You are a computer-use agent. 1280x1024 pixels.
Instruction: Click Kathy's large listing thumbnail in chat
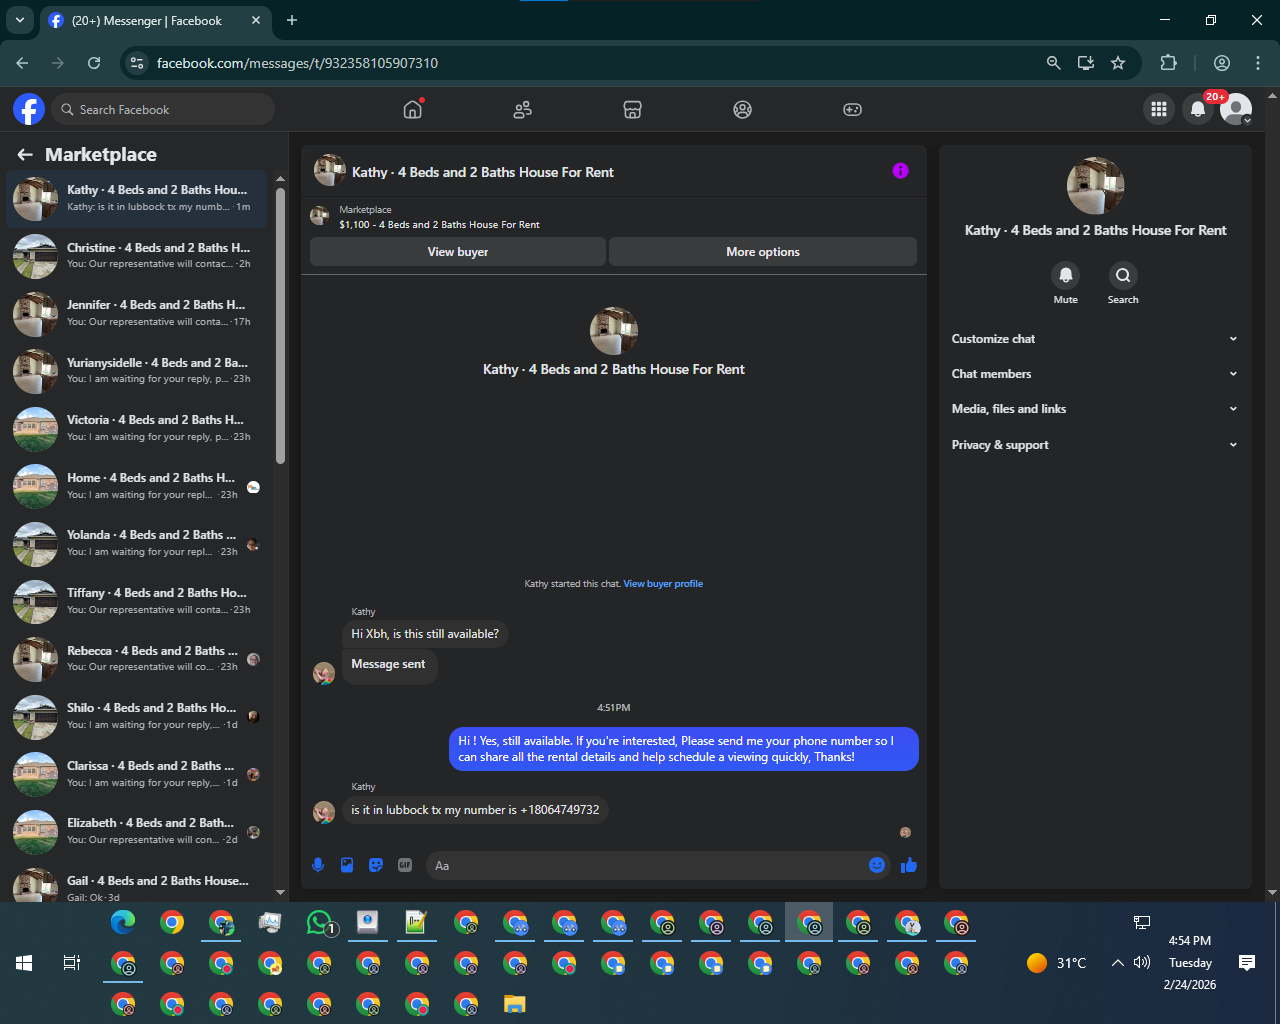point(614,331)
